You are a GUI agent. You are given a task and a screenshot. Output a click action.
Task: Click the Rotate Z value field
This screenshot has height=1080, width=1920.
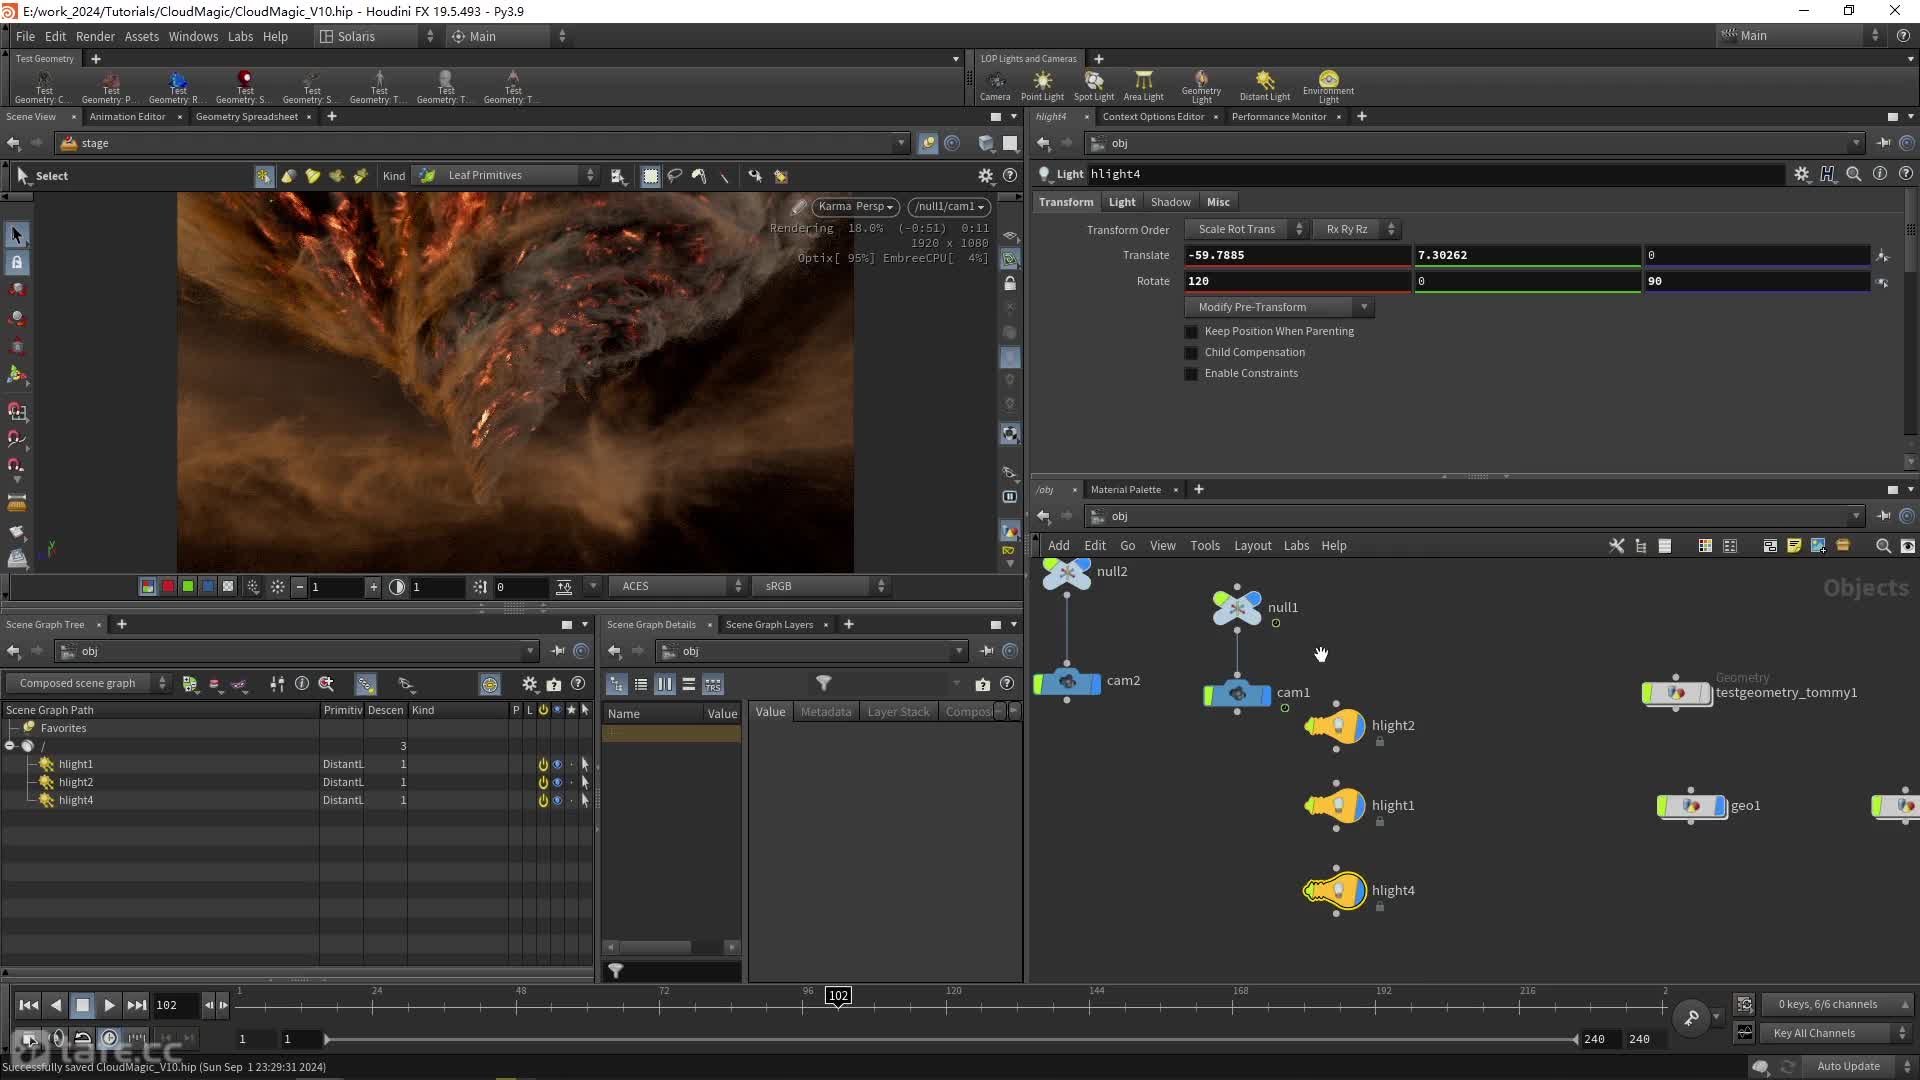(x=1756, y=281)
